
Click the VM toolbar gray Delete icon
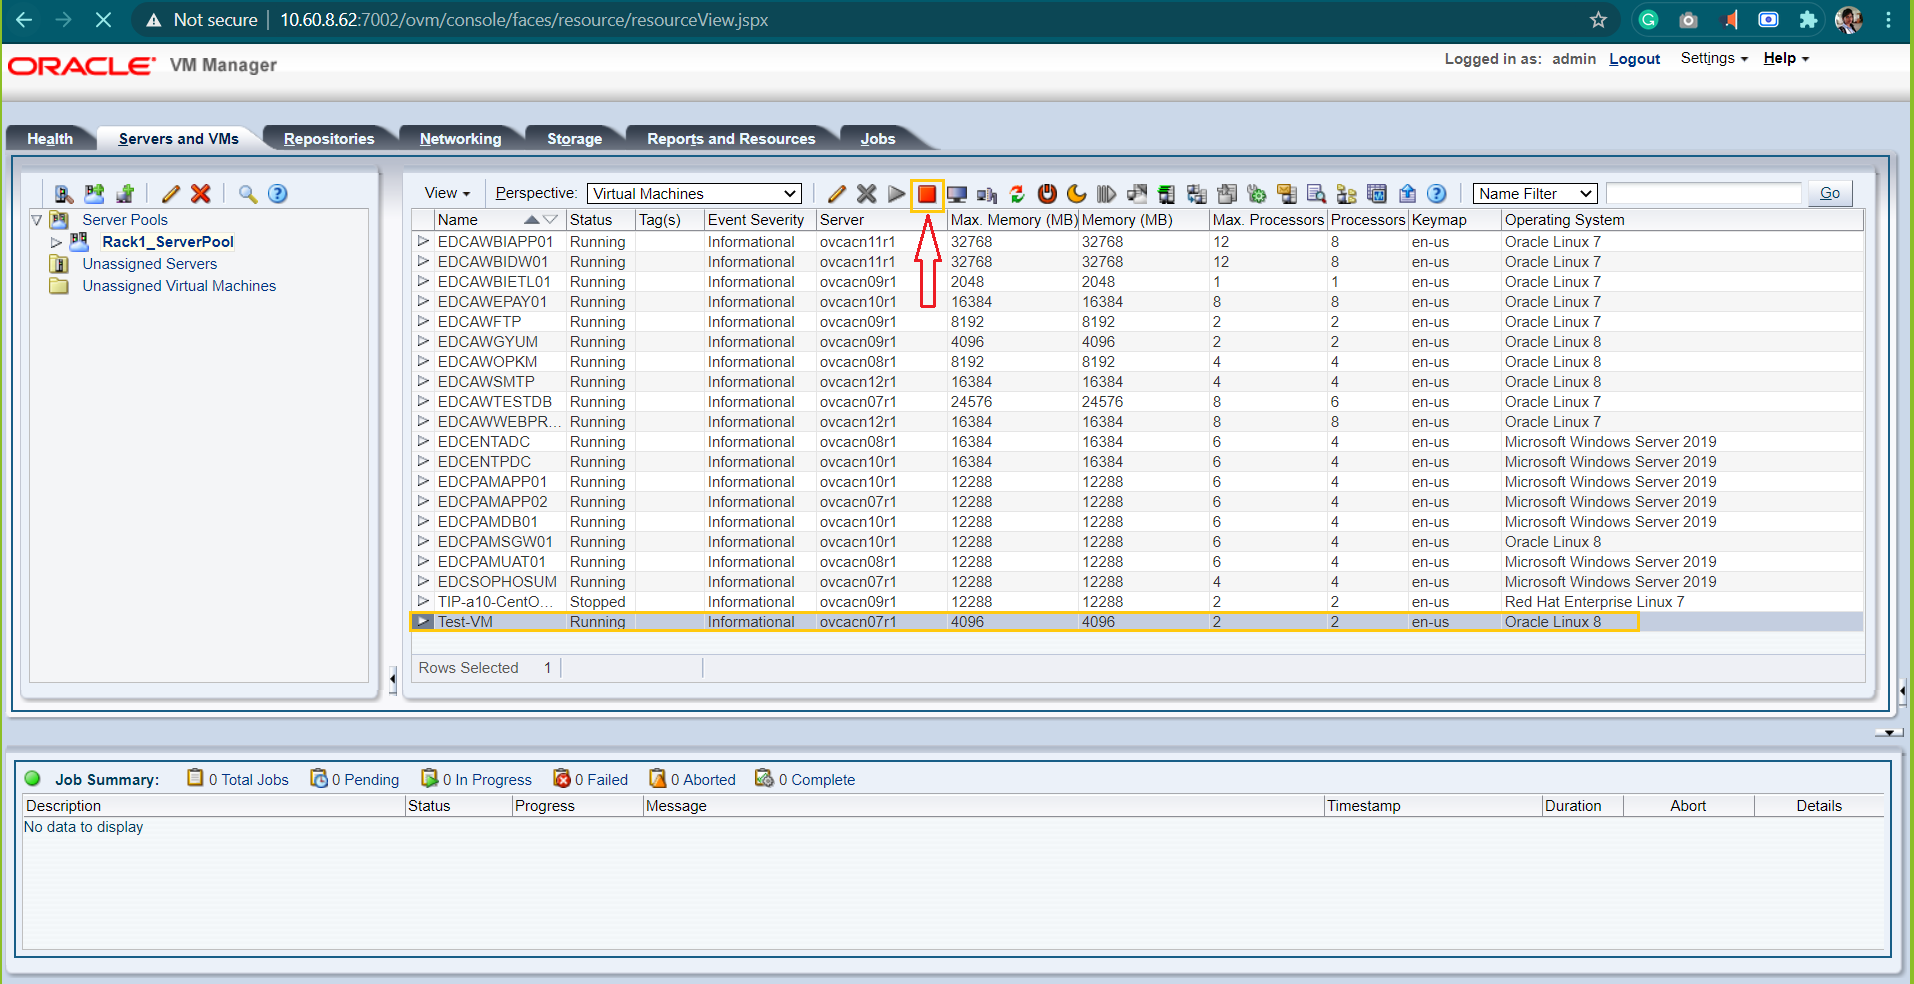tap(867, 194)
